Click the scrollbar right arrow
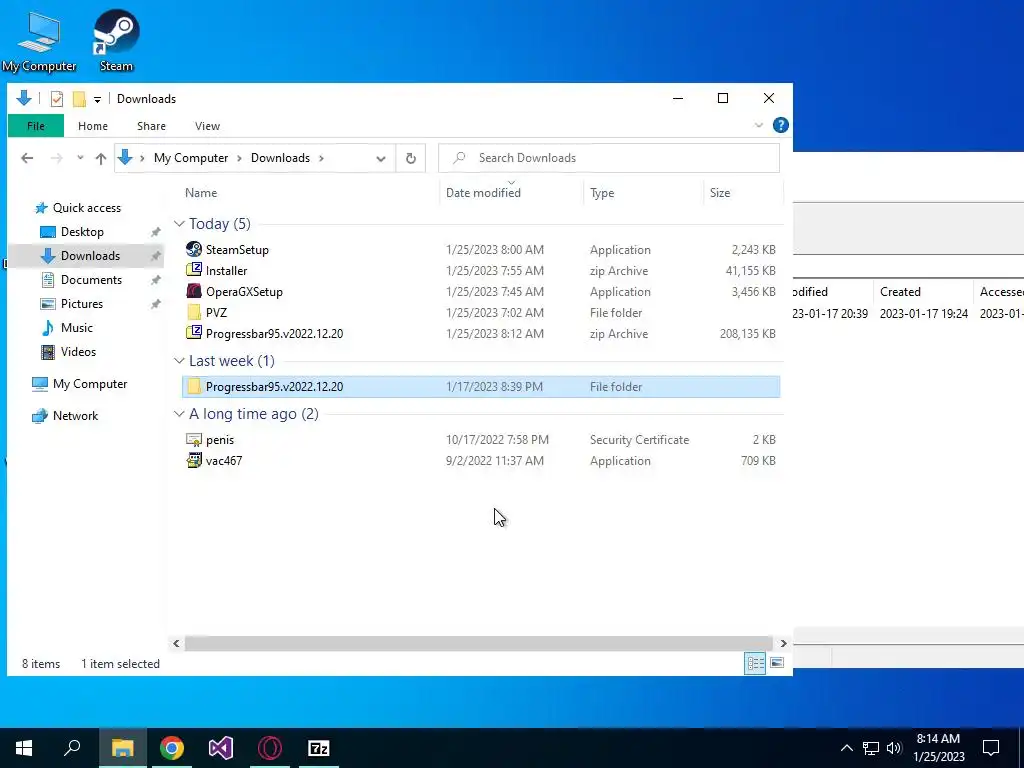The image size is (1024, 768). [x=783, y=643]
